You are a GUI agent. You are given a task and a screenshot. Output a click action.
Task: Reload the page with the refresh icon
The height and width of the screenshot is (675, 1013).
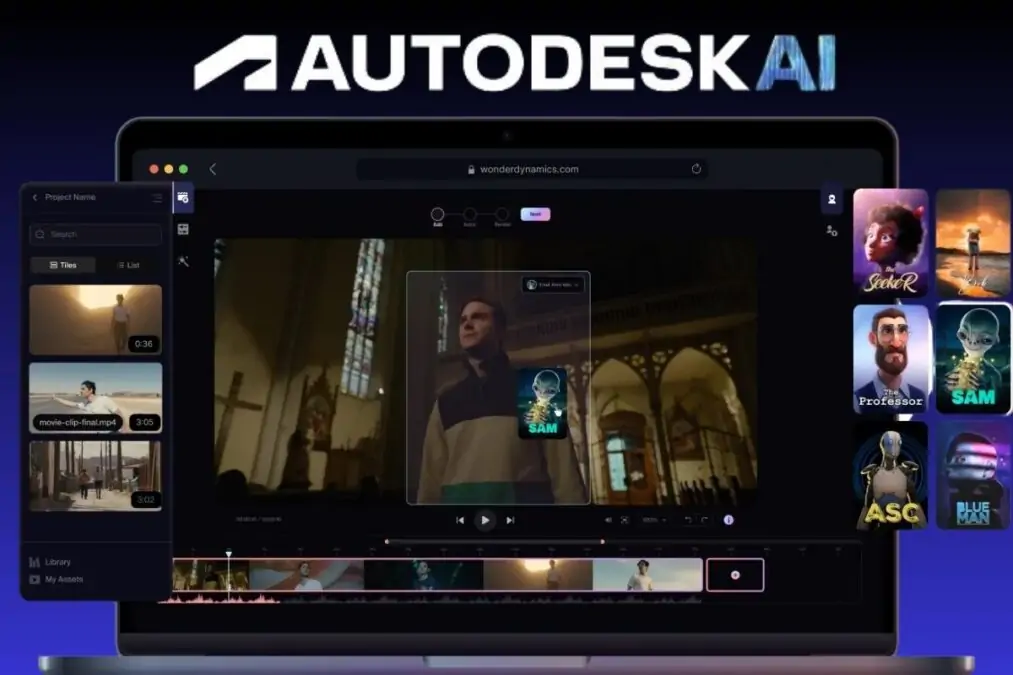(696, 169)
